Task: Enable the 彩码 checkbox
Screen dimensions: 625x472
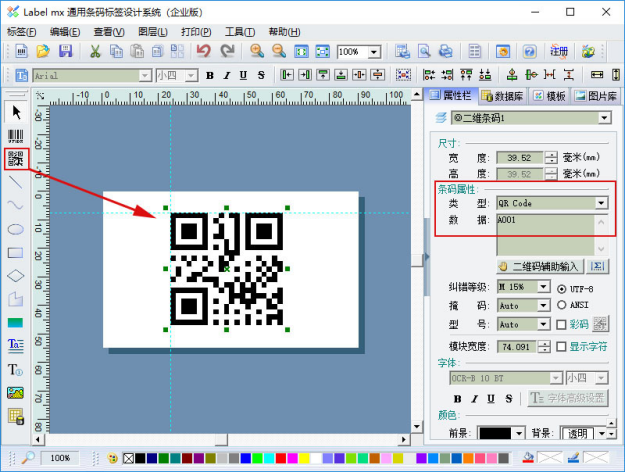Action: coord(561,324)
